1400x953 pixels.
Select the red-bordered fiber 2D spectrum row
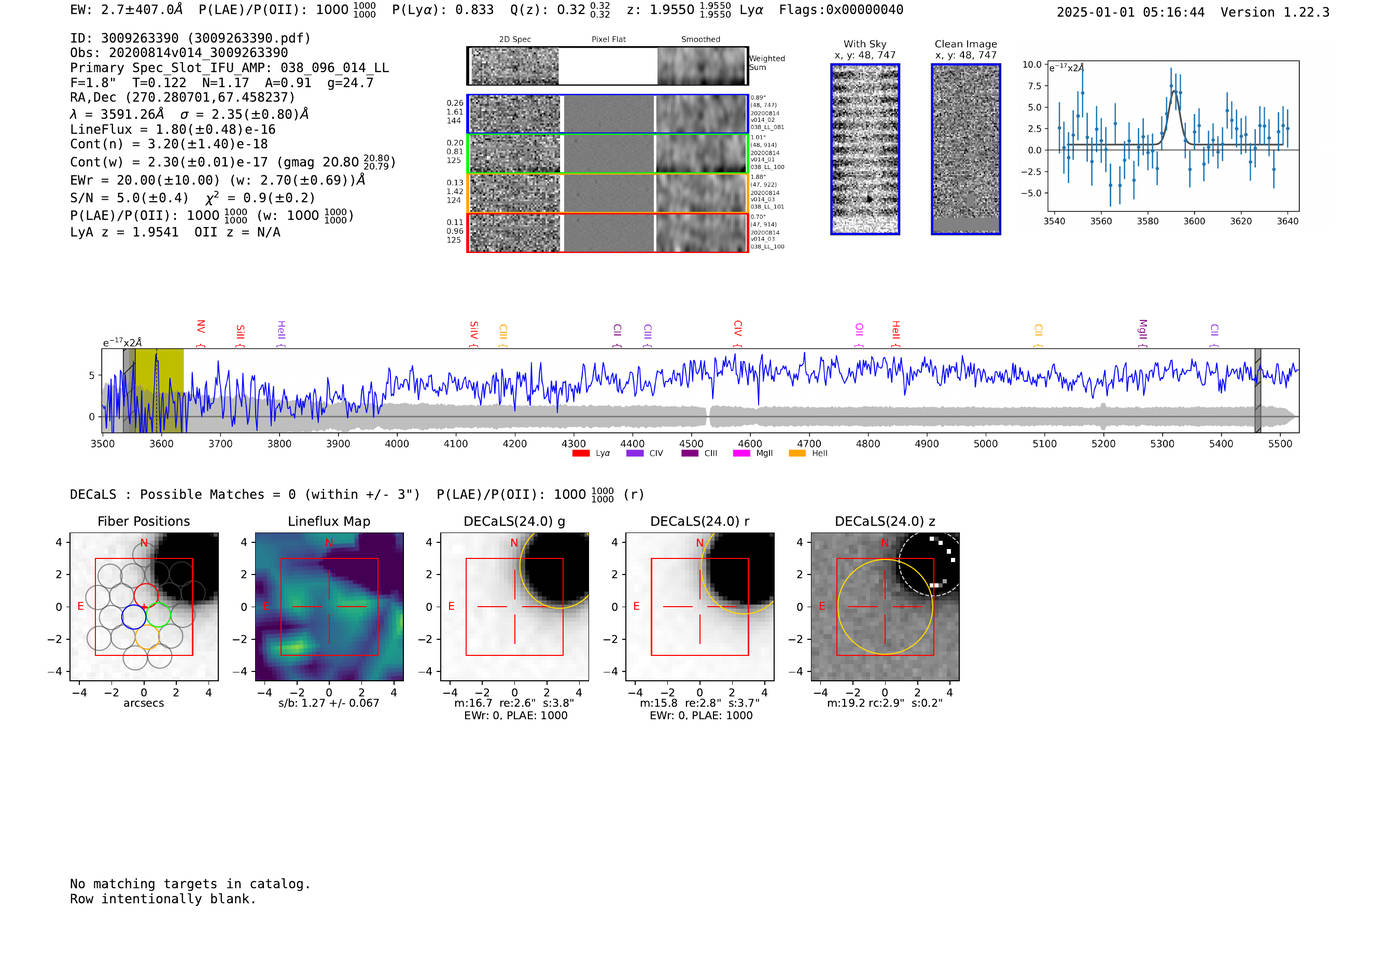coord(607,232)
